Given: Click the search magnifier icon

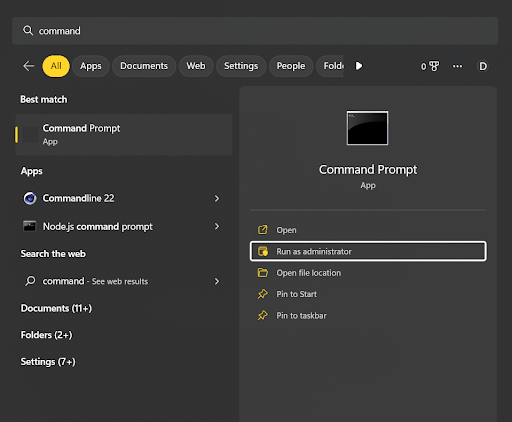Looking at the screenshot, I should [x=28, y=31].
